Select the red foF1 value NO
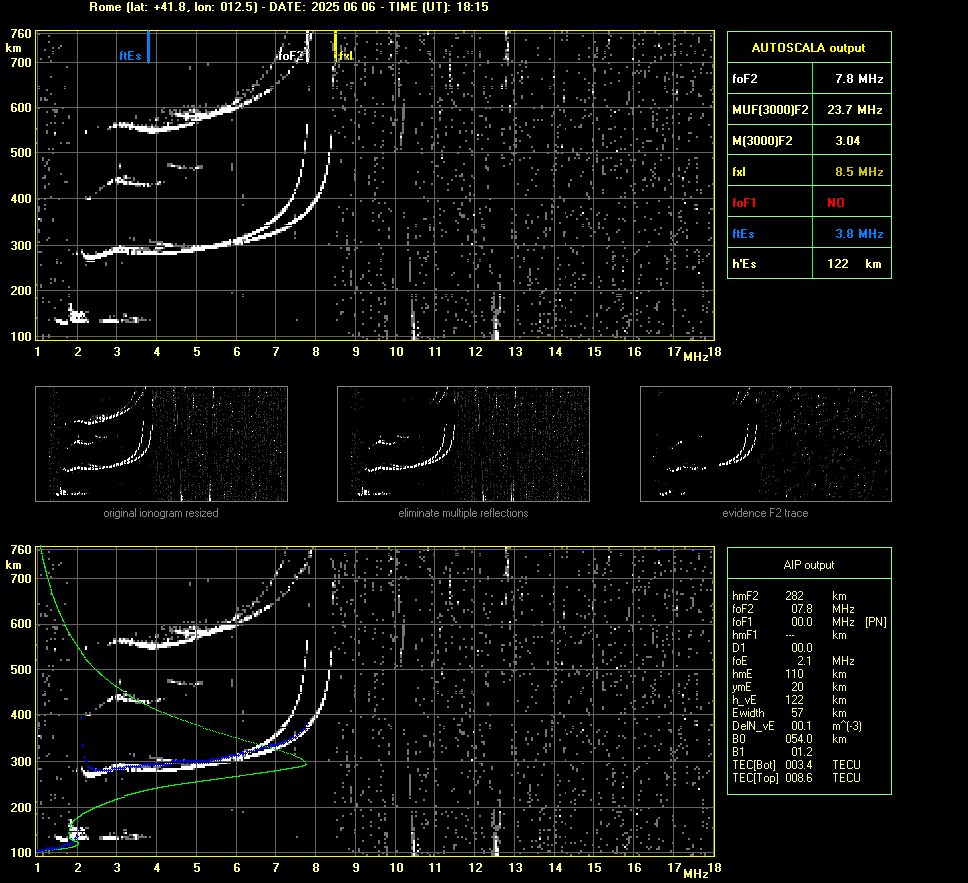This screenshot has height=883, width=968. pos(836,203)
